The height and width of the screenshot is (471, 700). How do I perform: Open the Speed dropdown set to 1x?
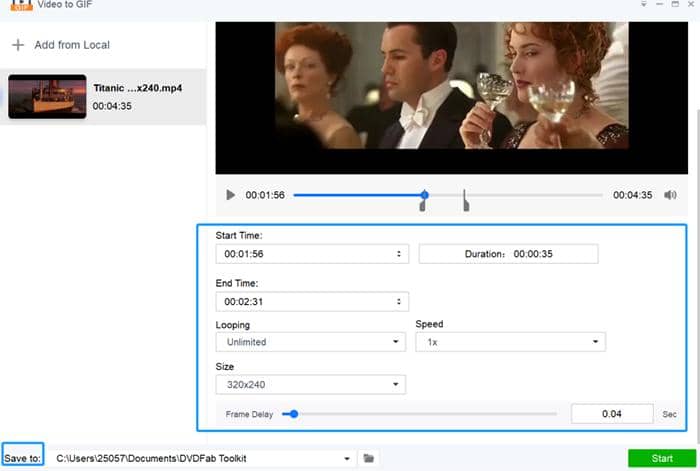[x=510, y=342]
